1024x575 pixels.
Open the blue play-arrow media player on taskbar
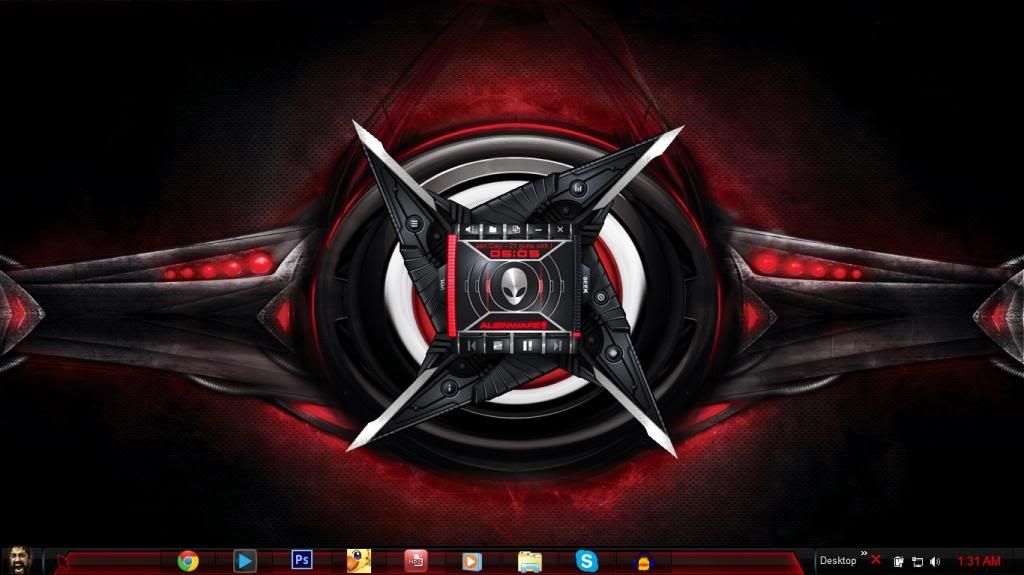[x=244, y=561]
